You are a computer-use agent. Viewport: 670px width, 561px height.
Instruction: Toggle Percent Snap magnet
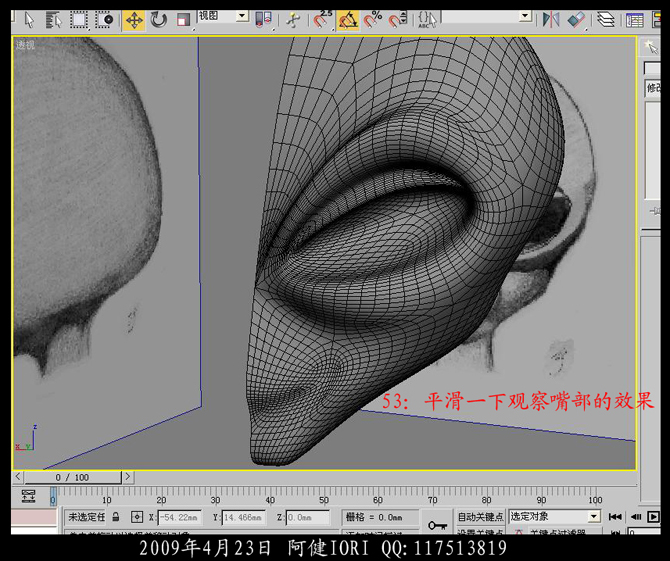(x=373, y=20)
